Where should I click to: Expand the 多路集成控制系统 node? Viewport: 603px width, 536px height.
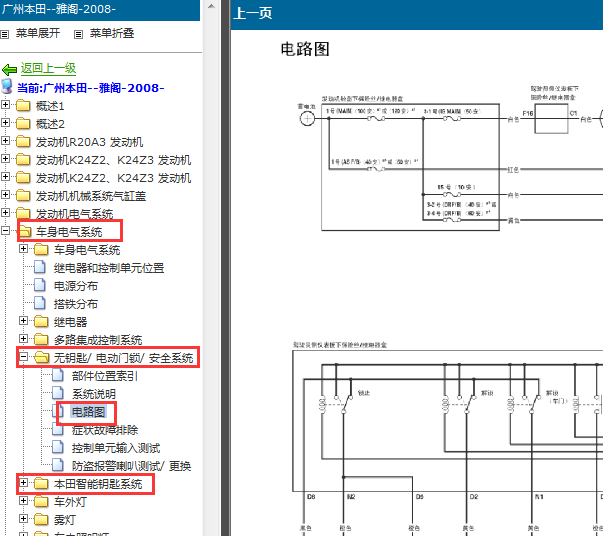[x=23, y=338]
